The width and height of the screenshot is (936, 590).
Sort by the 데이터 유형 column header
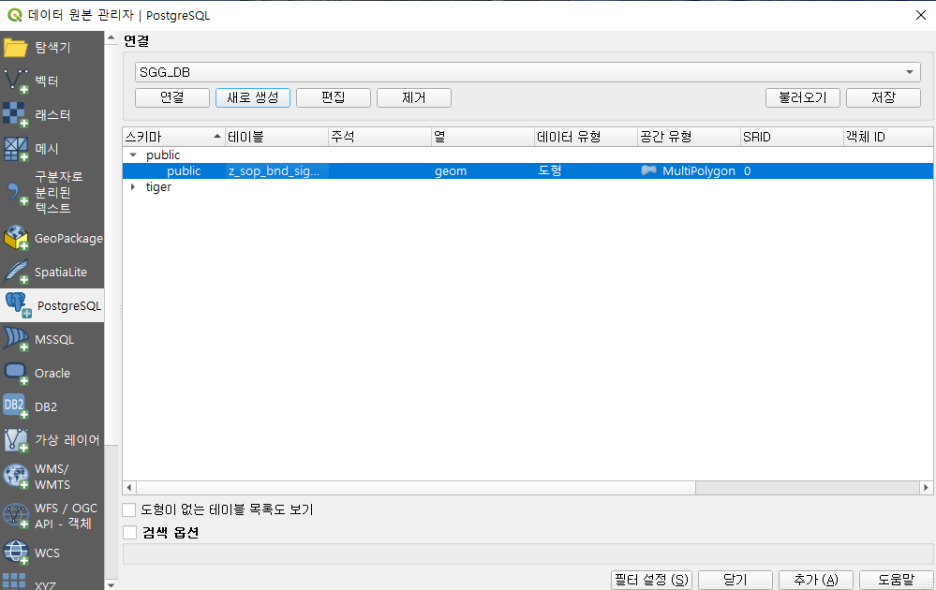[586, 137]
